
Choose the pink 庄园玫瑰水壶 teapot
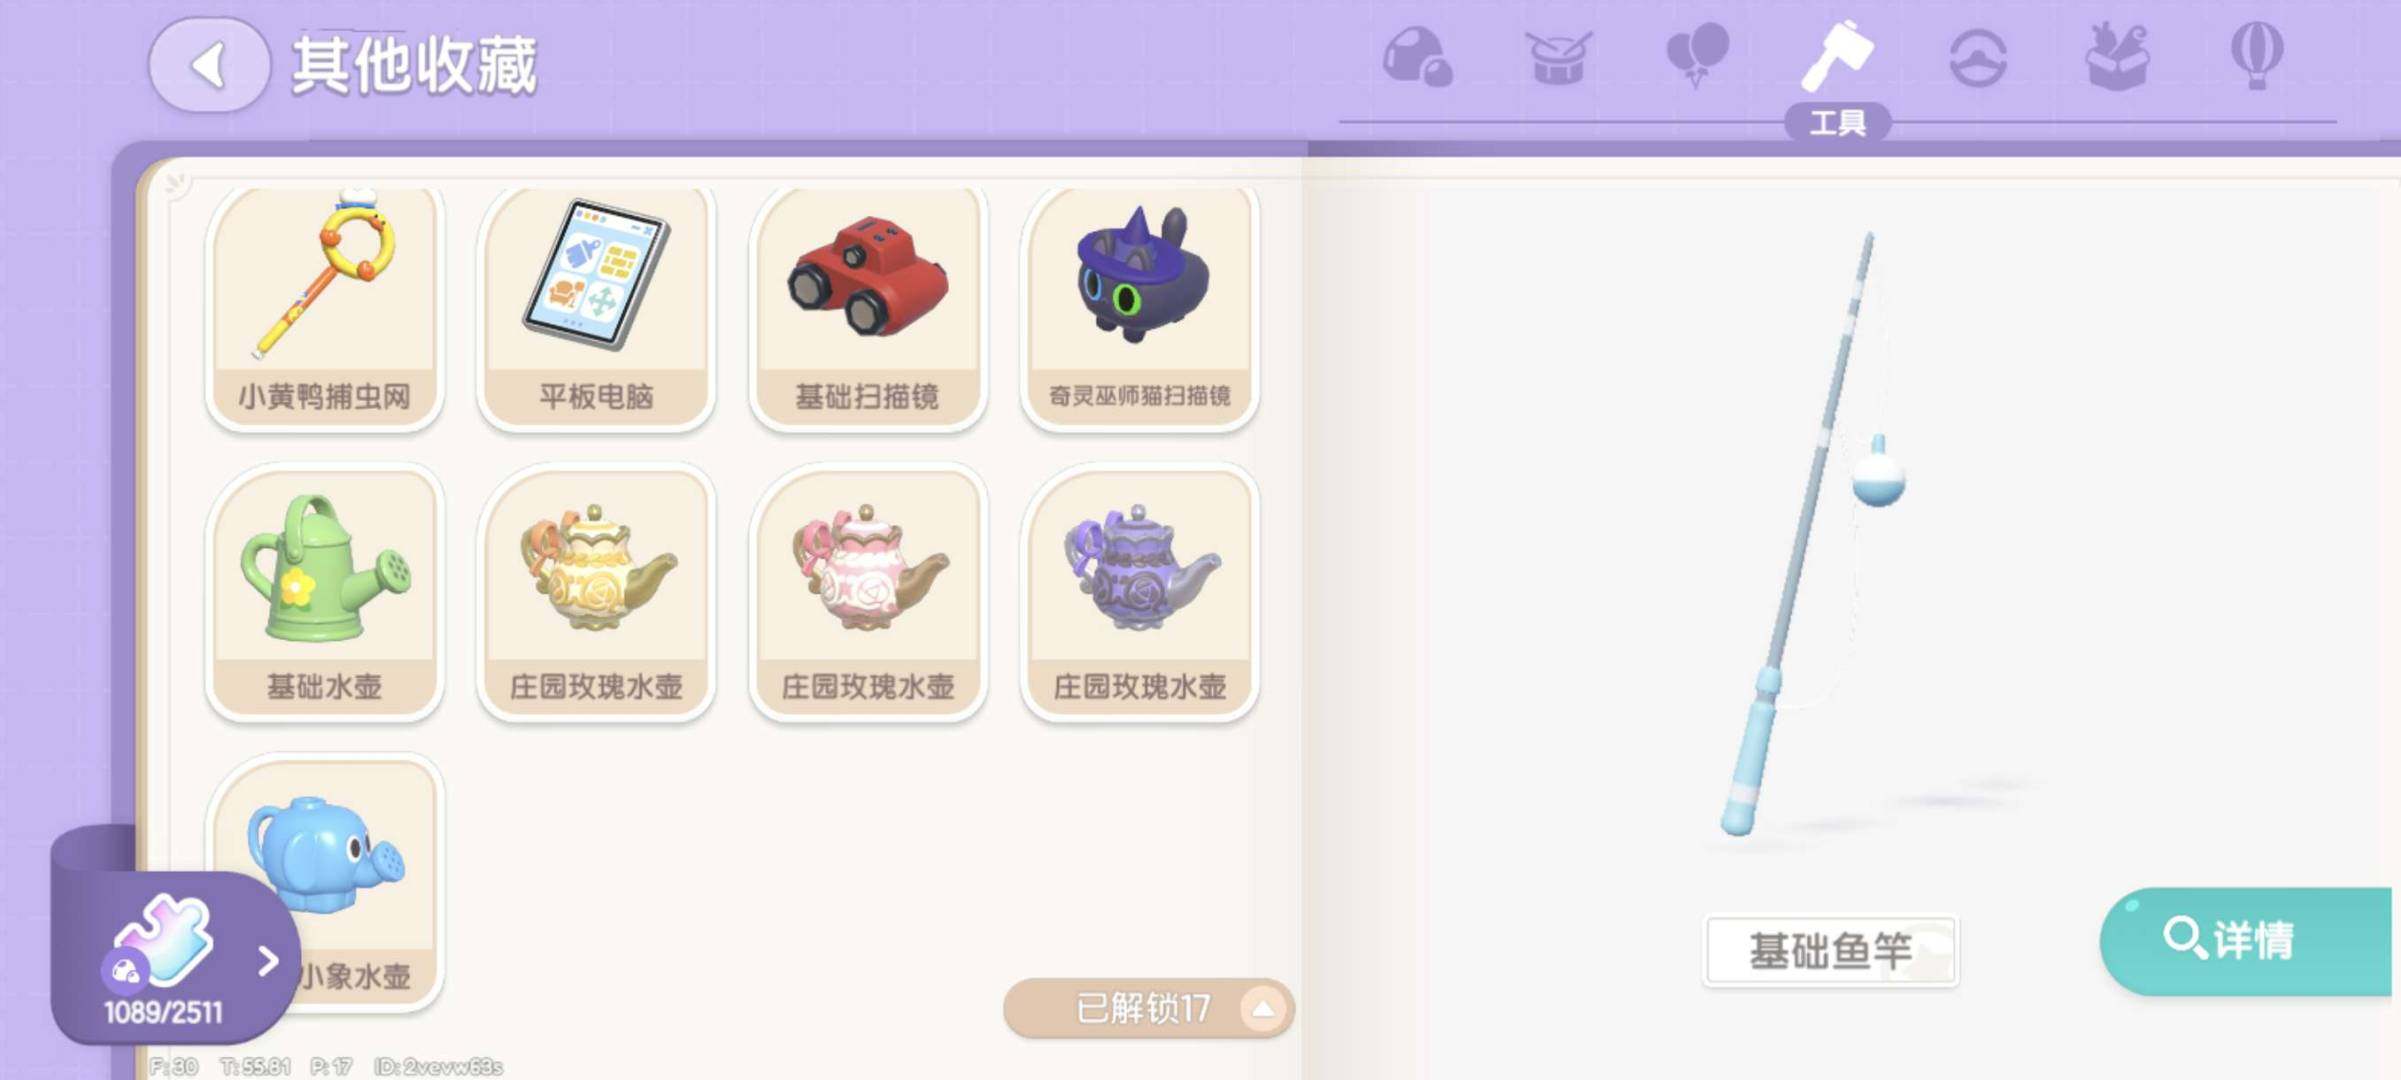click(868, 592)
